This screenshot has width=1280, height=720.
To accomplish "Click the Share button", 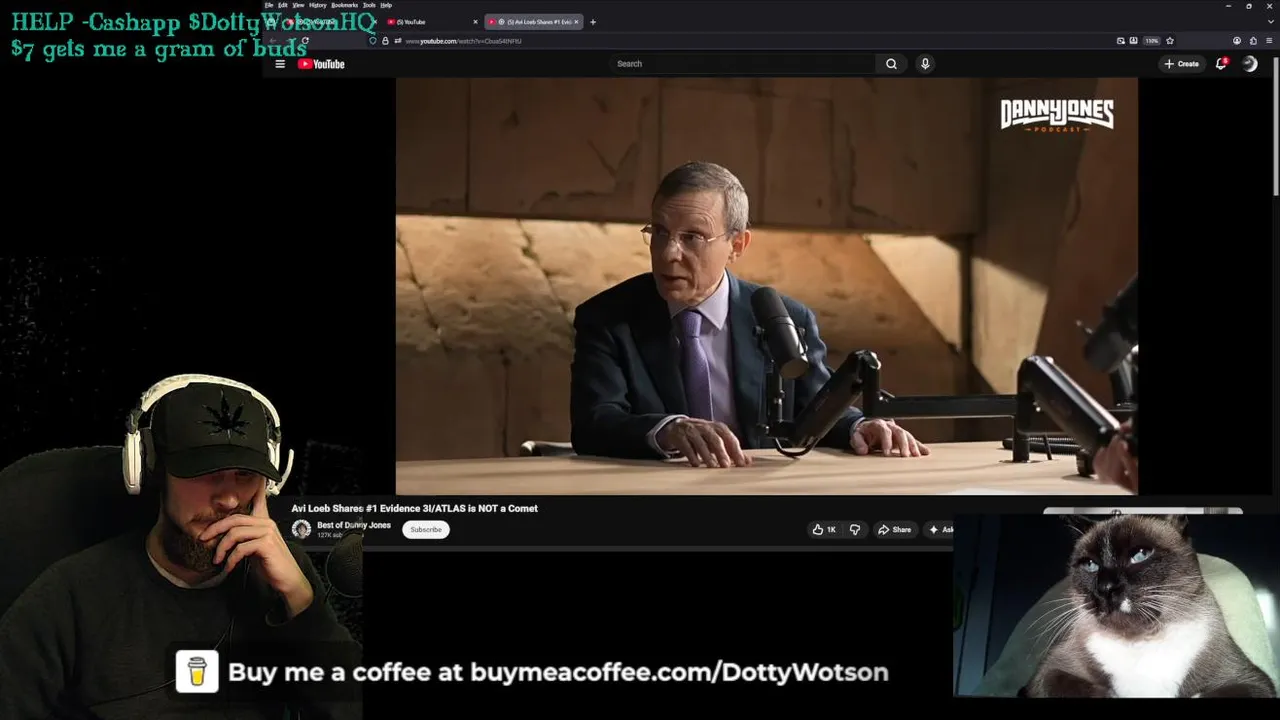I will [x=894, y=530].
